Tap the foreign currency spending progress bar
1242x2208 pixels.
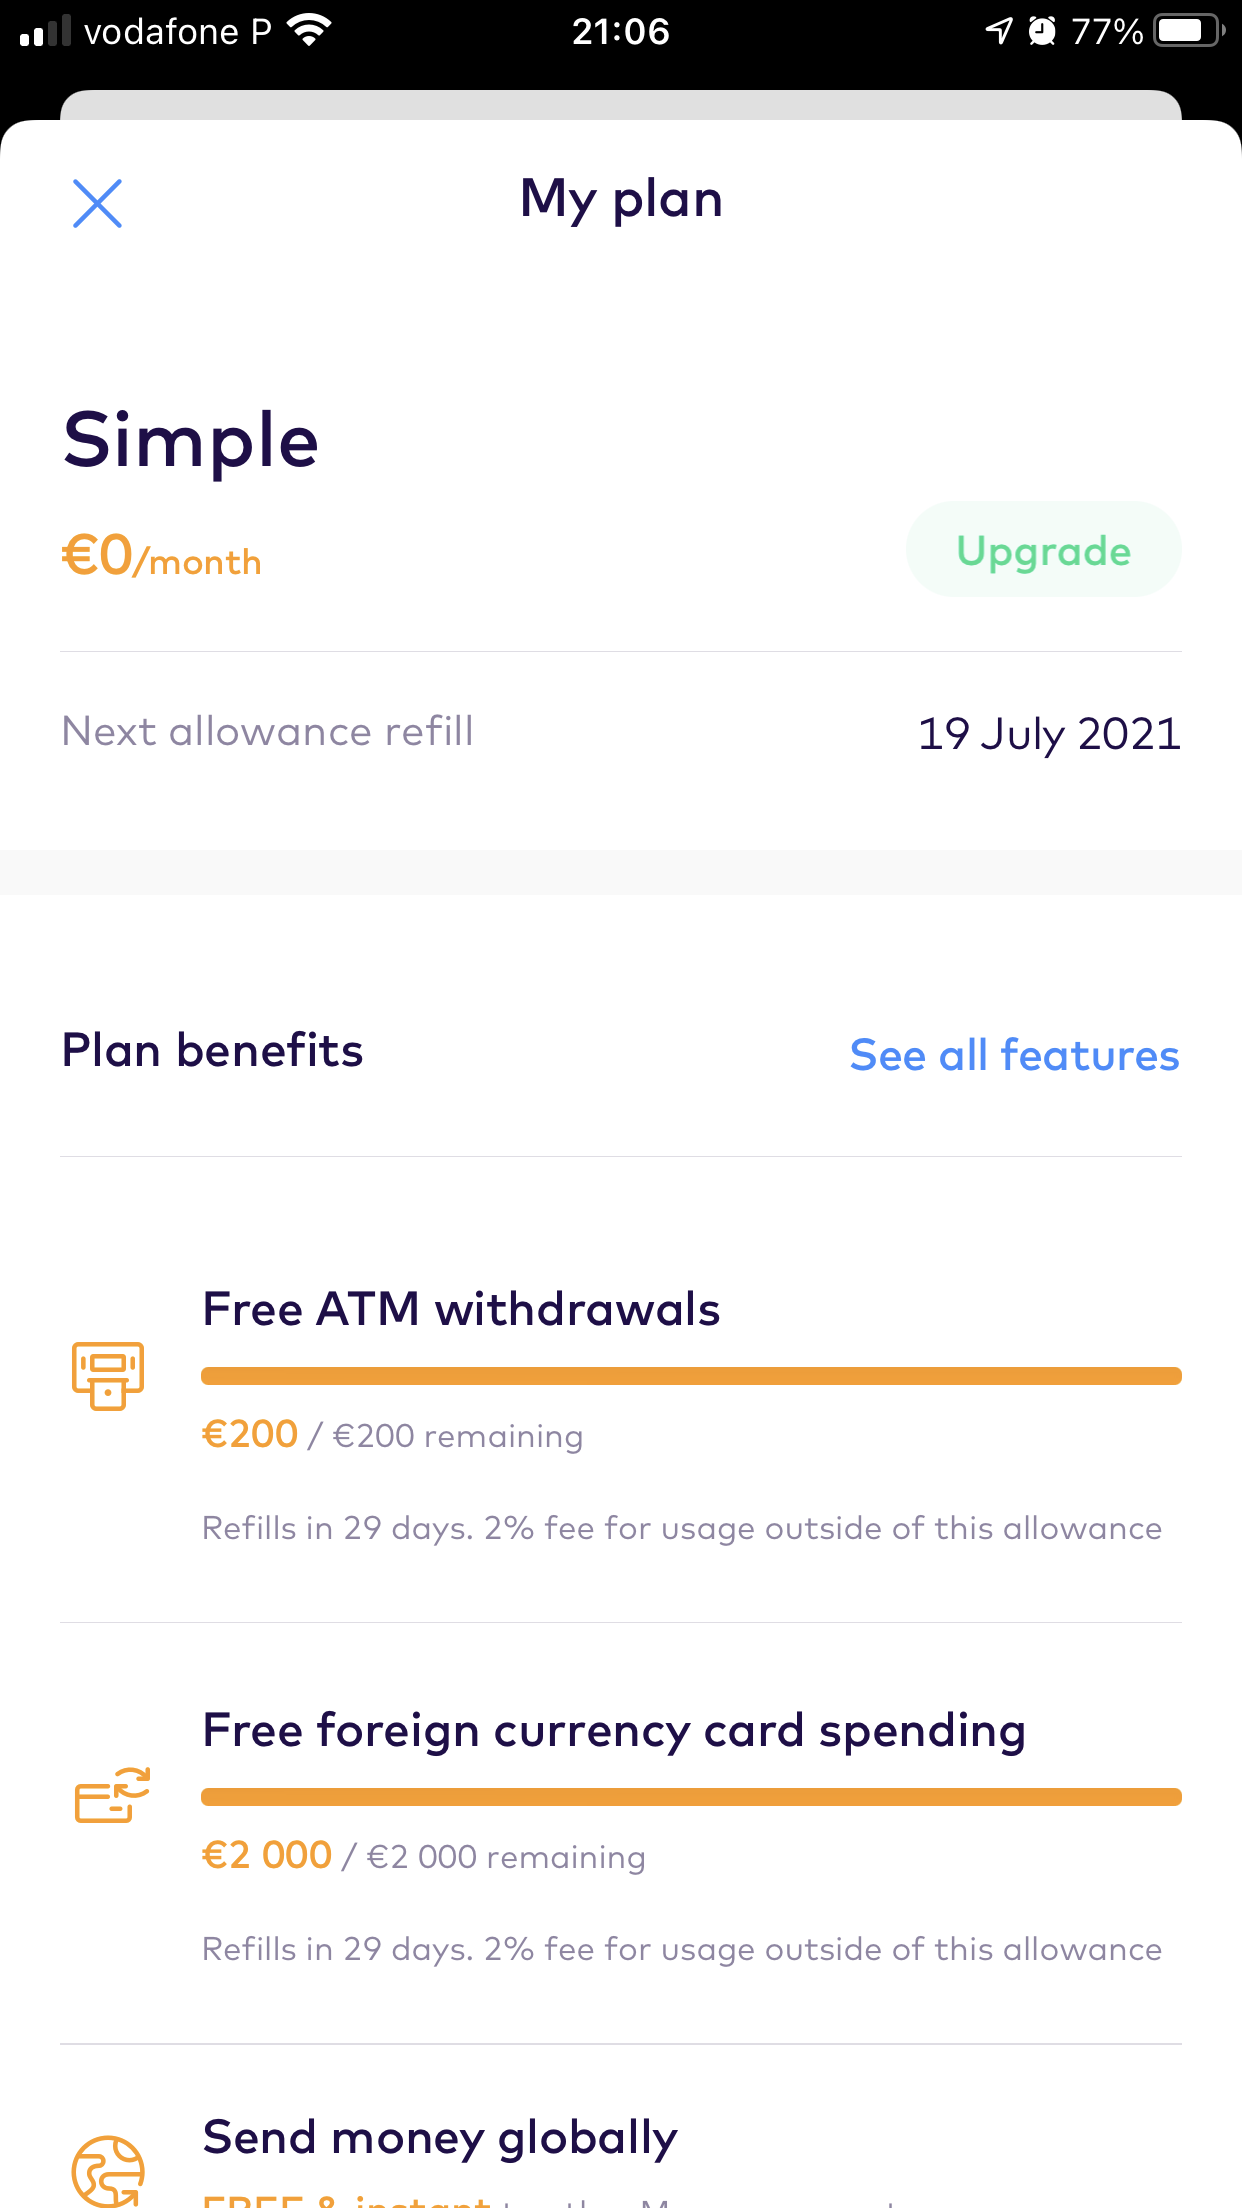691,1797
